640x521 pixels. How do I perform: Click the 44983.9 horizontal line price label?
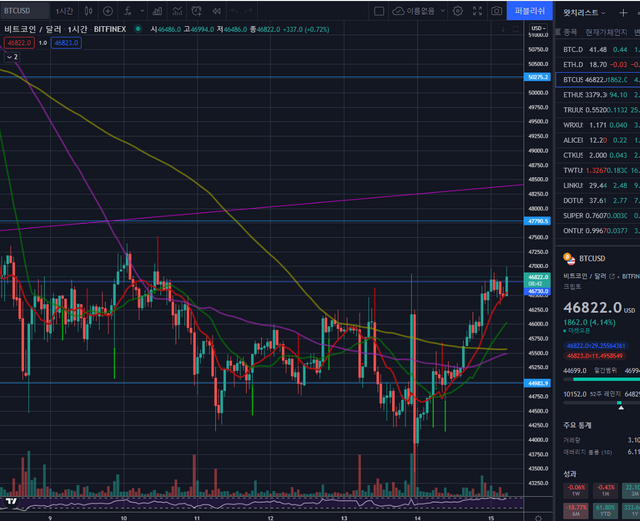(x=537, y=383)
